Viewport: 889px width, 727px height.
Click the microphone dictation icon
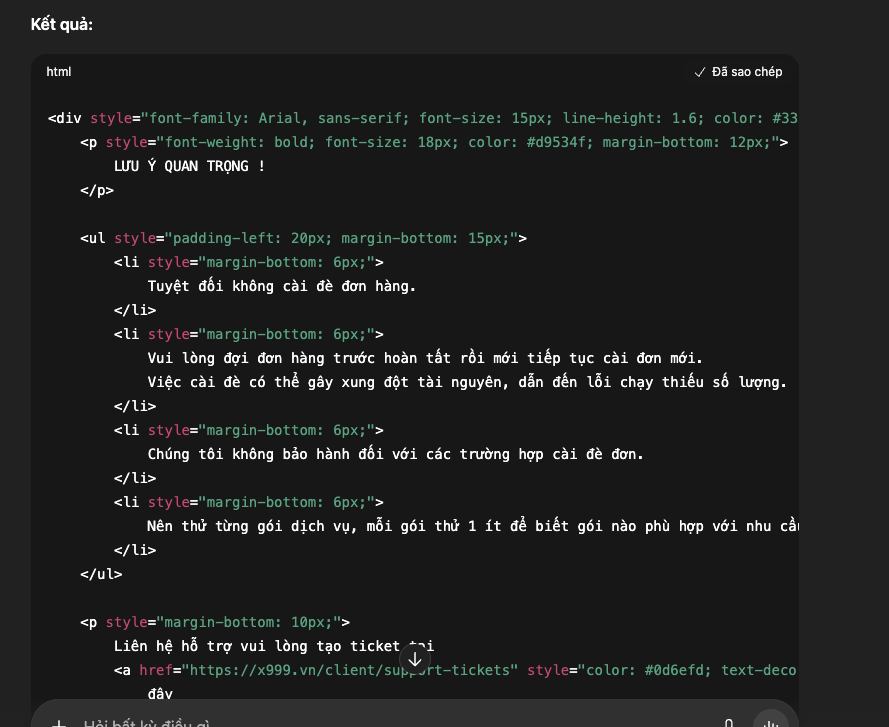[729, 722]
